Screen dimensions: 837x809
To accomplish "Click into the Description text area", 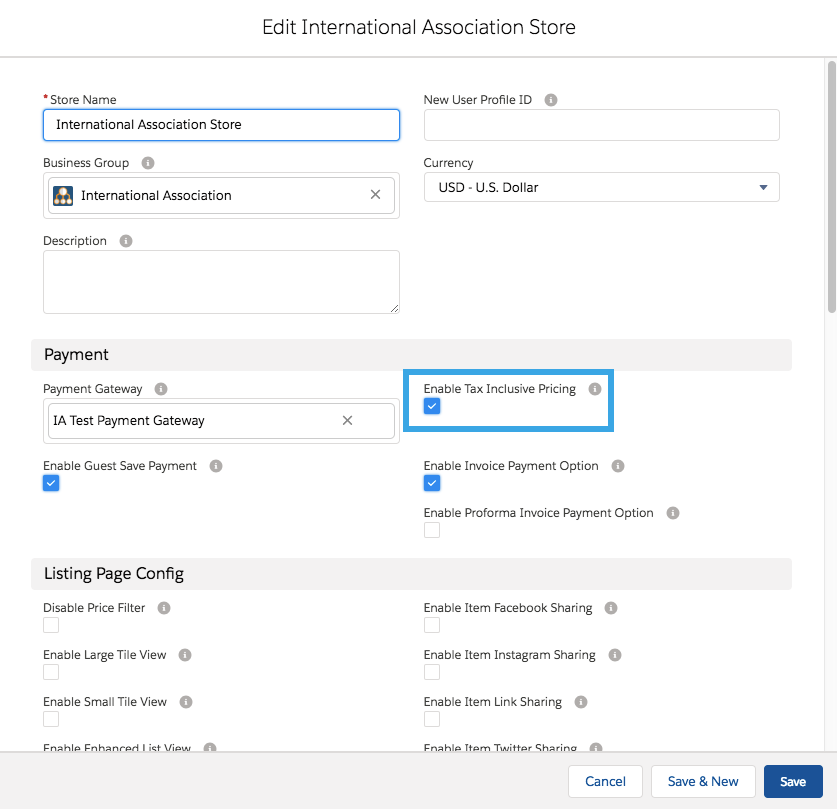I will pyautogui.click(x=221, y=282).
